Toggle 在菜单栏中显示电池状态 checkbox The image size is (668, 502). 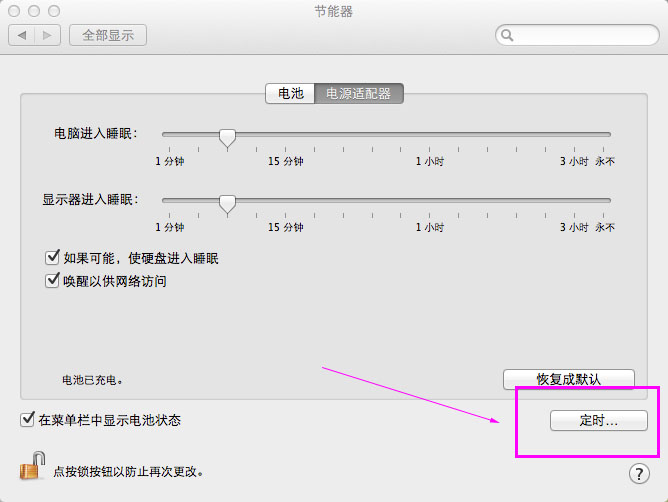point(27,419)
